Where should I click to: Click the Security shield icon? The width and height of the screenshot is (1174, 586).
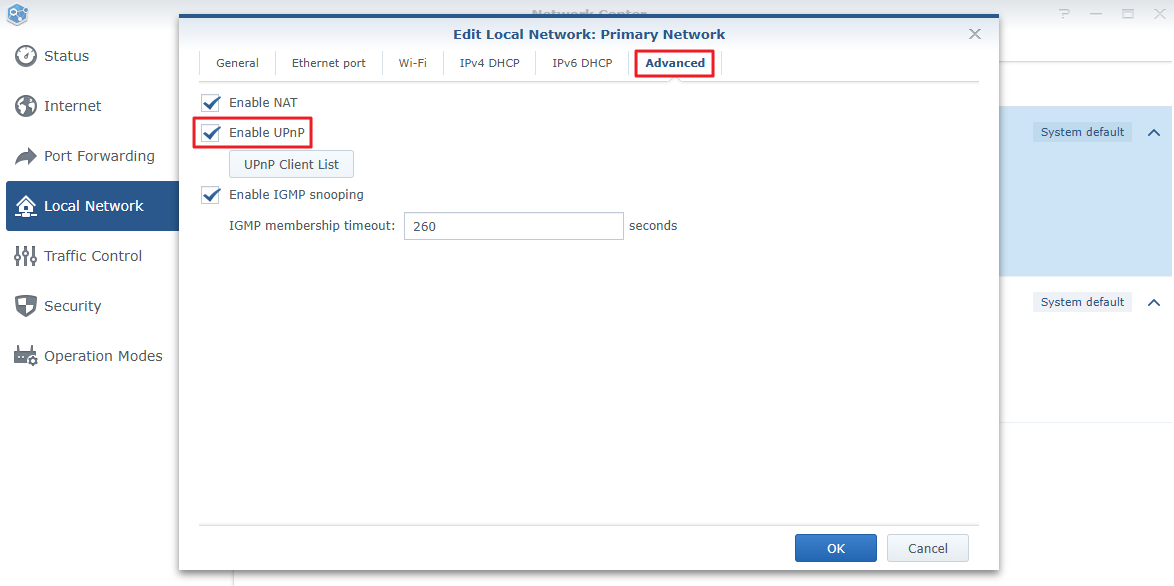pyautogui.click(x=26, y=306)
